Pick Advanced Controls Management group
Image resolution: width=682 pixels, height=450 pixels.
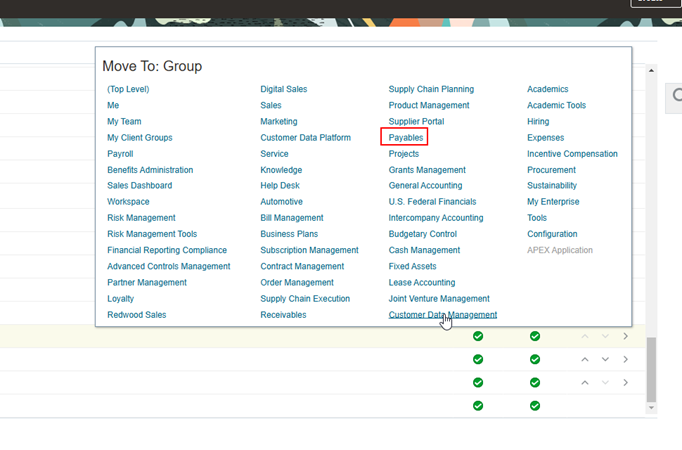coord(169,266)
